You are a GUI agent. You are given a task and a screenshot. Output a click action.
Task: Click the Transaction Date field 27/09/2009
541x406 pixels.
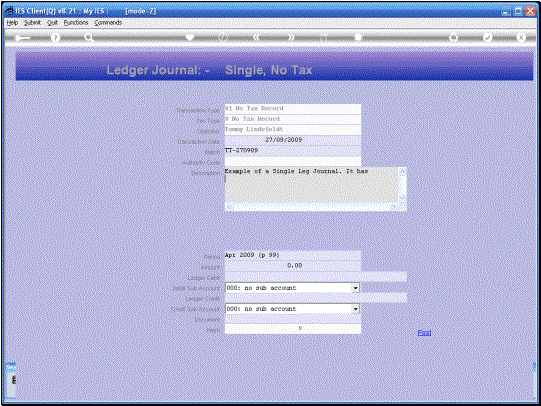293,140
